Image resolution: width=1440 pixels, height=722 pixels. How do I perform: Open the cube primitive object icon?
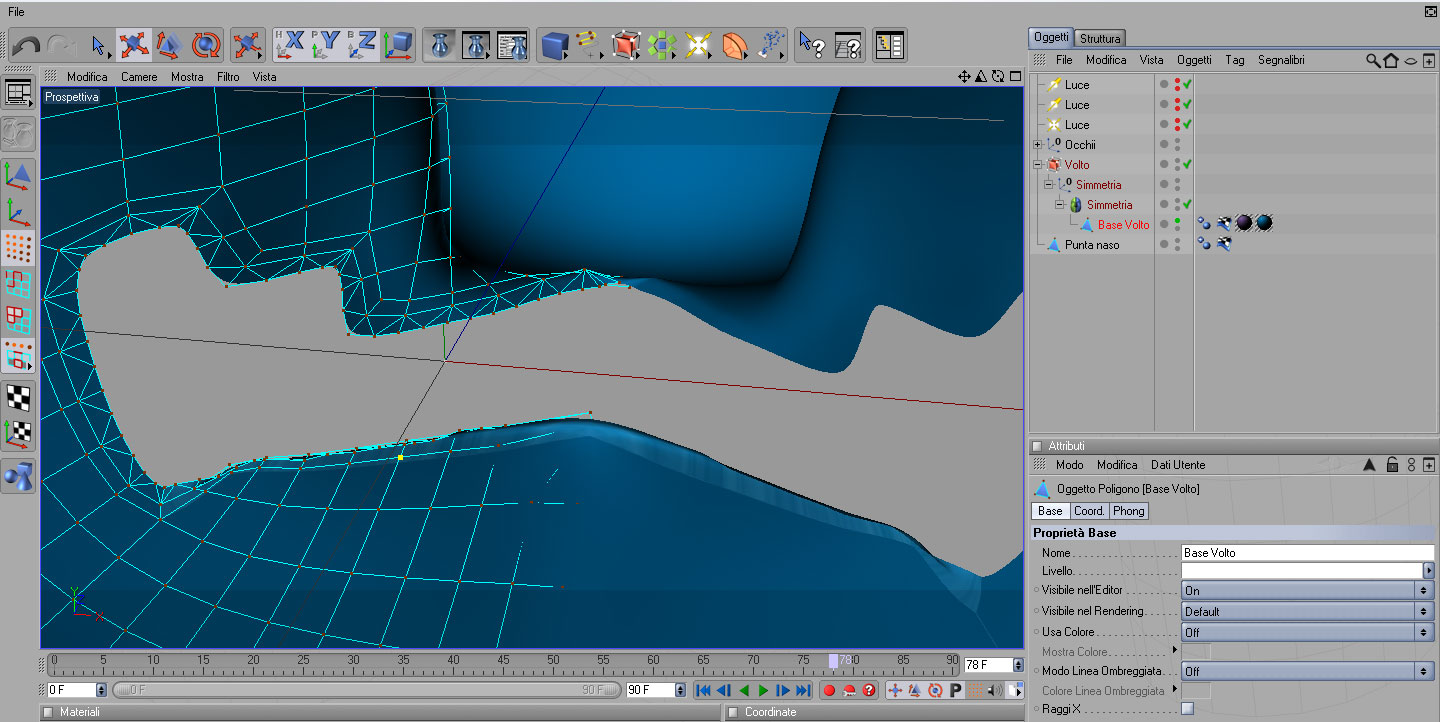[x=554, y=45]
